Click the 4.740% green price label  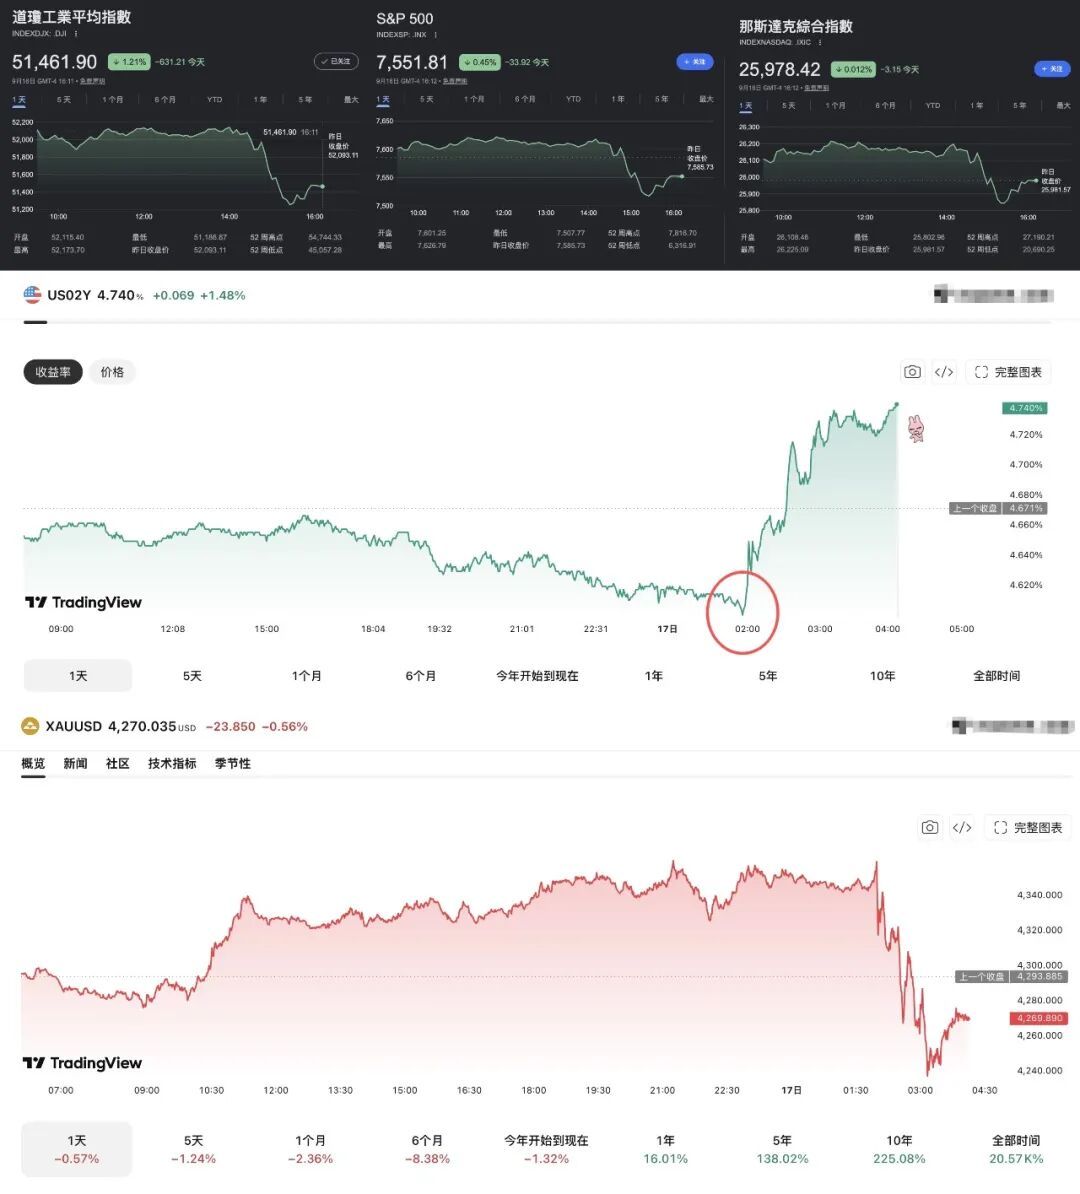(x=1024, y=408)
